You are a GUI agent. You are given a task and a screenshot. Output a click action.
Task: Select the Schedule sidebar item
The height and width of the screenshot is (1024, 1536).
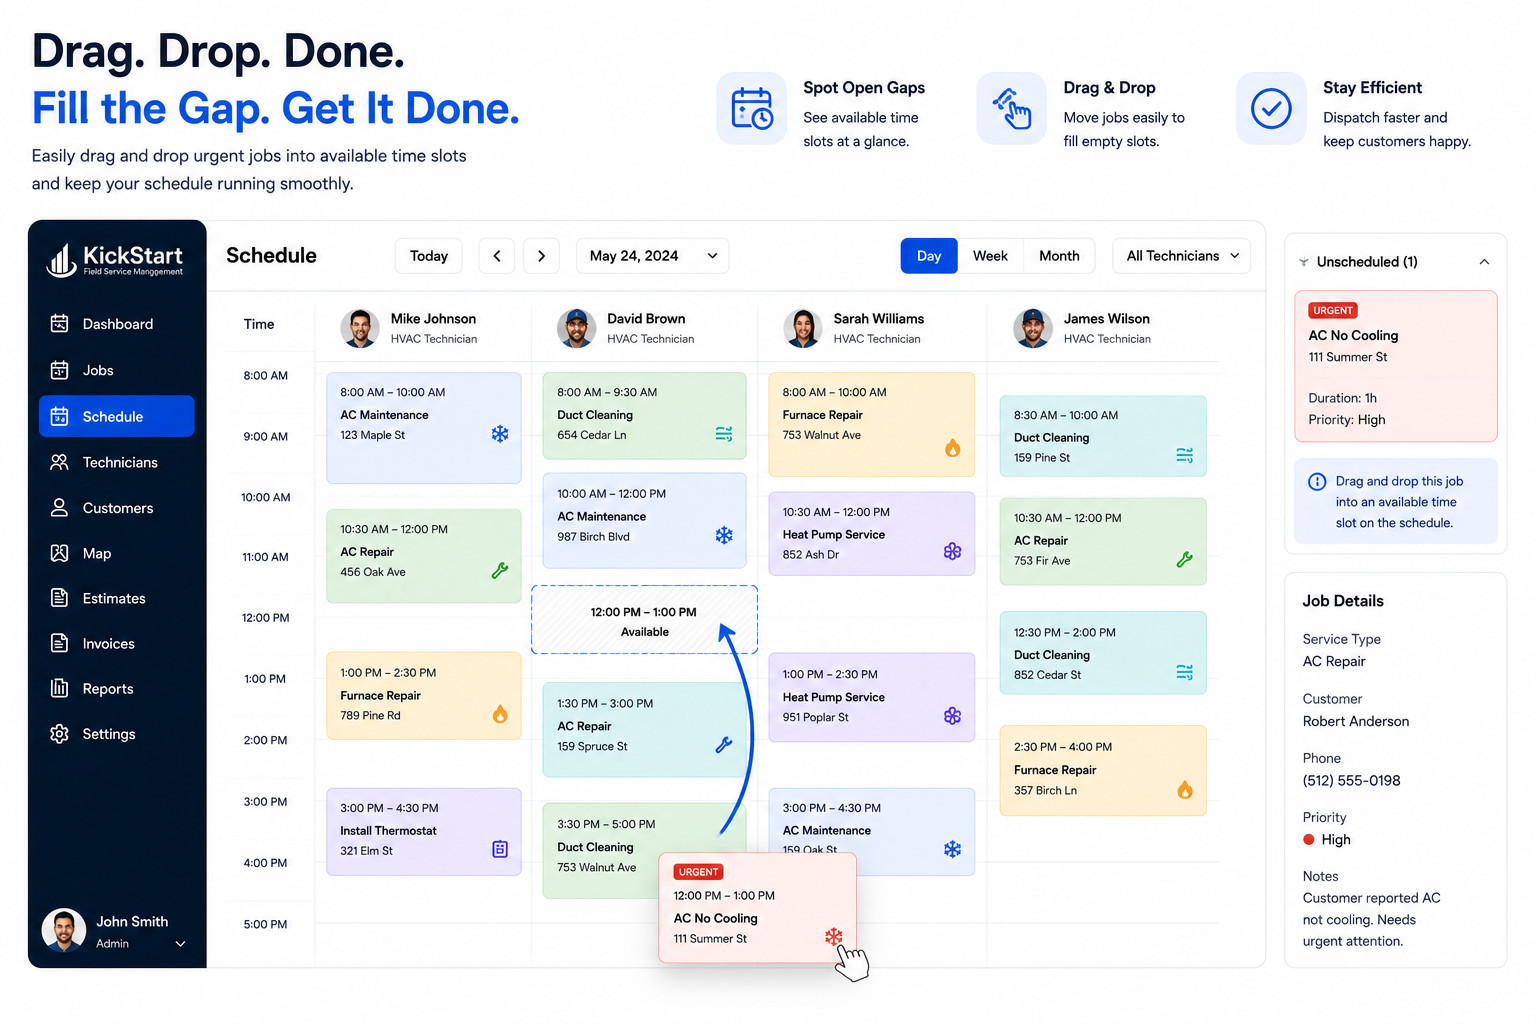point(116,416)
